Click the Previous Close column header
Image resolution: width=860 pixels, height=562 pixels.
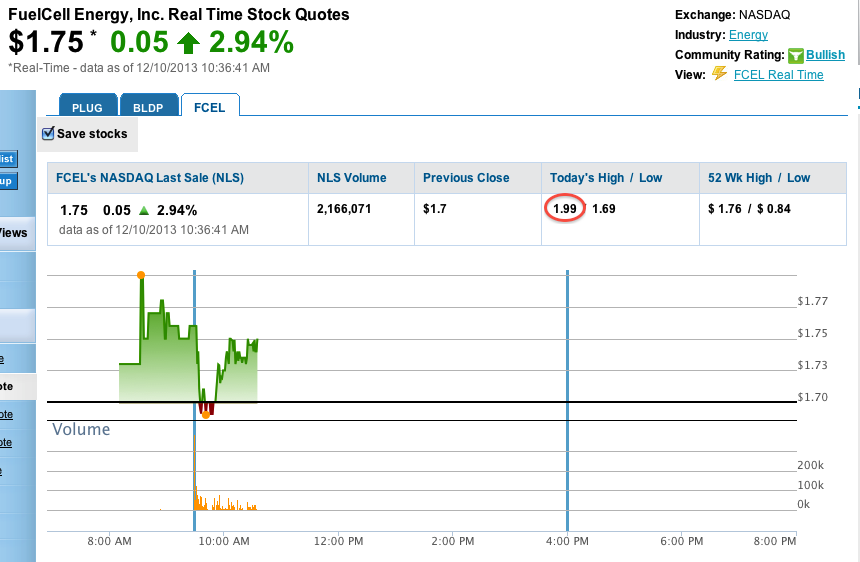[466, 178]
